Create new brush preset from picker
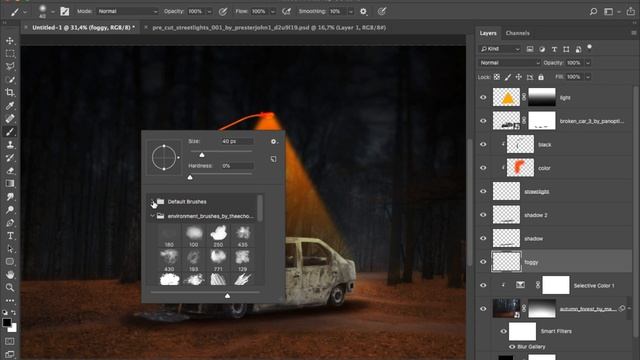This screenshot has width=640, height=360. pyautogui.click(x=273, y=159)
